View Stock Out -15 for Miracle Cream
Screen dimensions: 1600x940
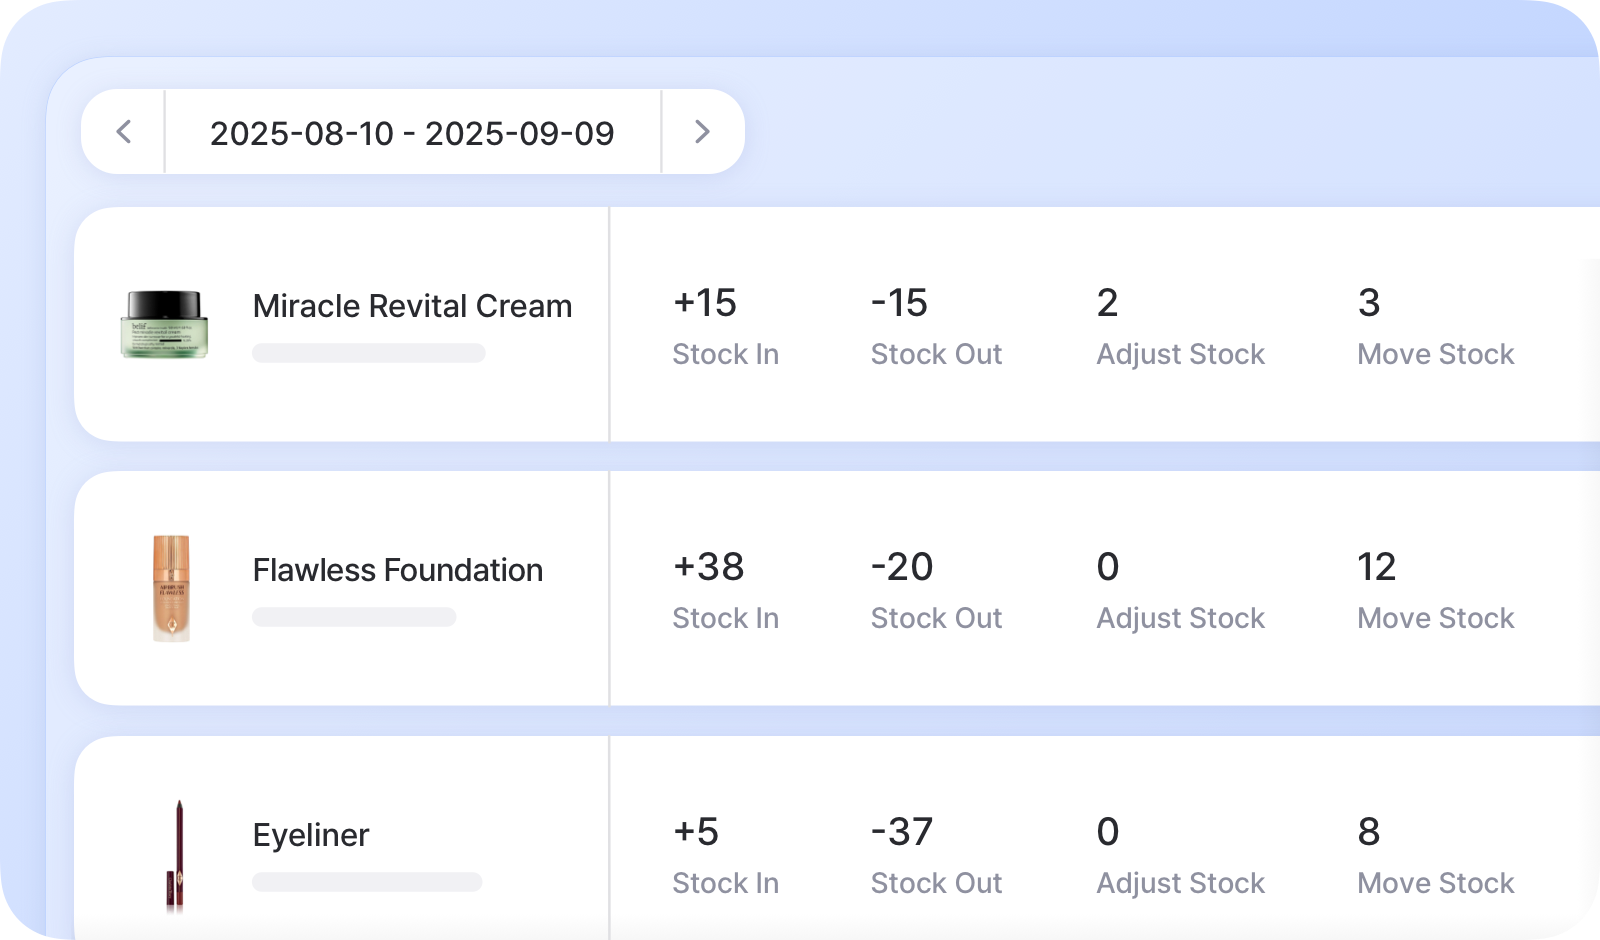899,304
